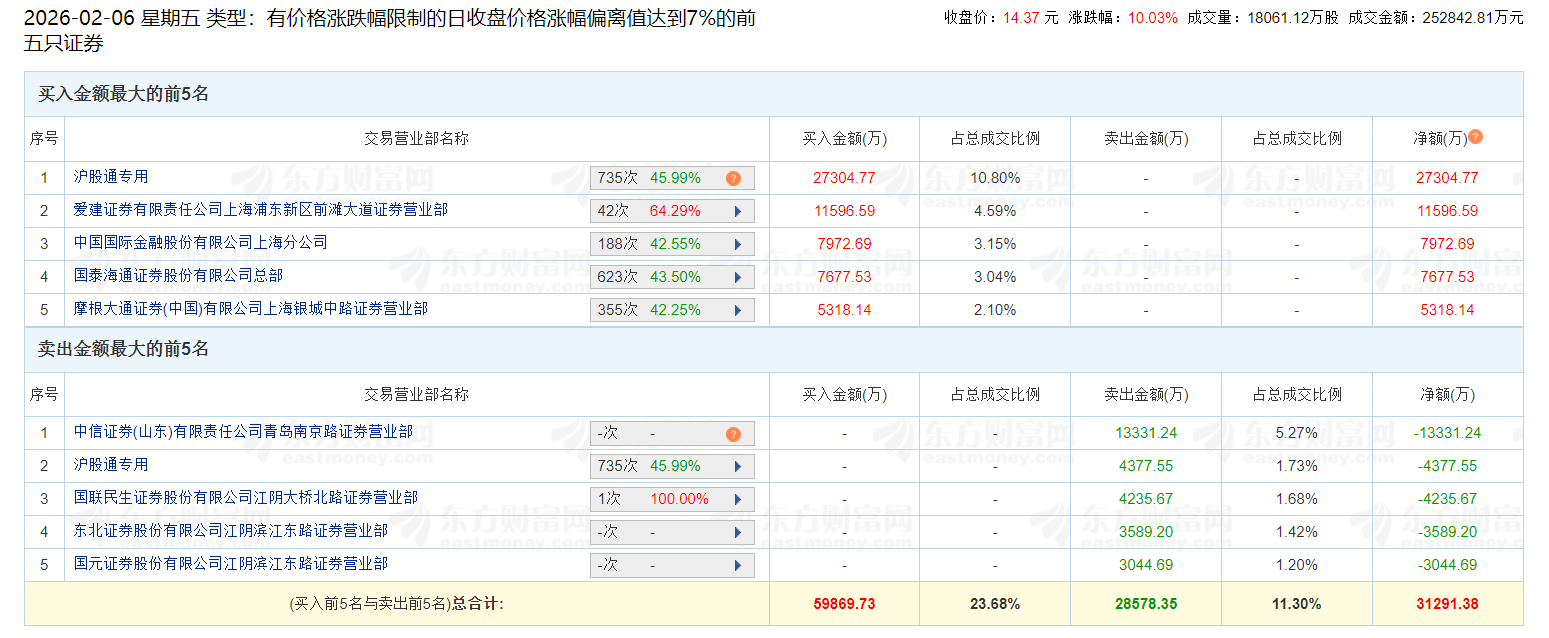Click orange help icon in 中信证券(山东) row
The width and height of the screenshot is (1549, 638).
pyautogui.click(x=733, y=434)
